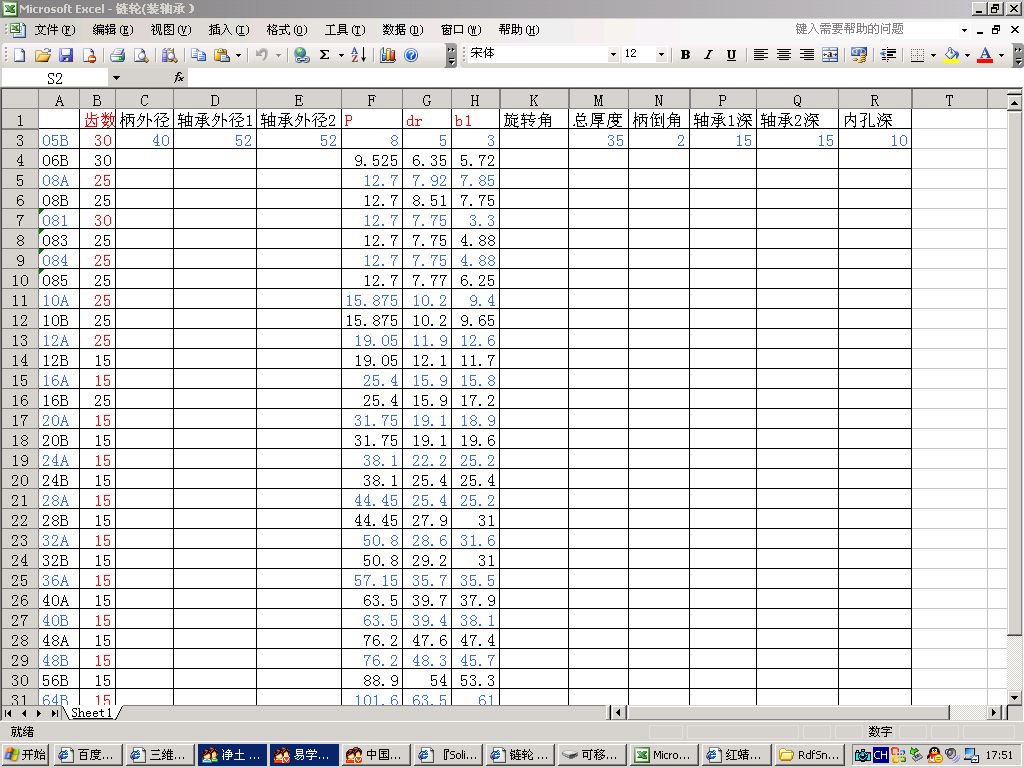Screen dimensions: 1024x768
Task: Open the Font Color dropdown arrow
Action: coord(1001,55)
